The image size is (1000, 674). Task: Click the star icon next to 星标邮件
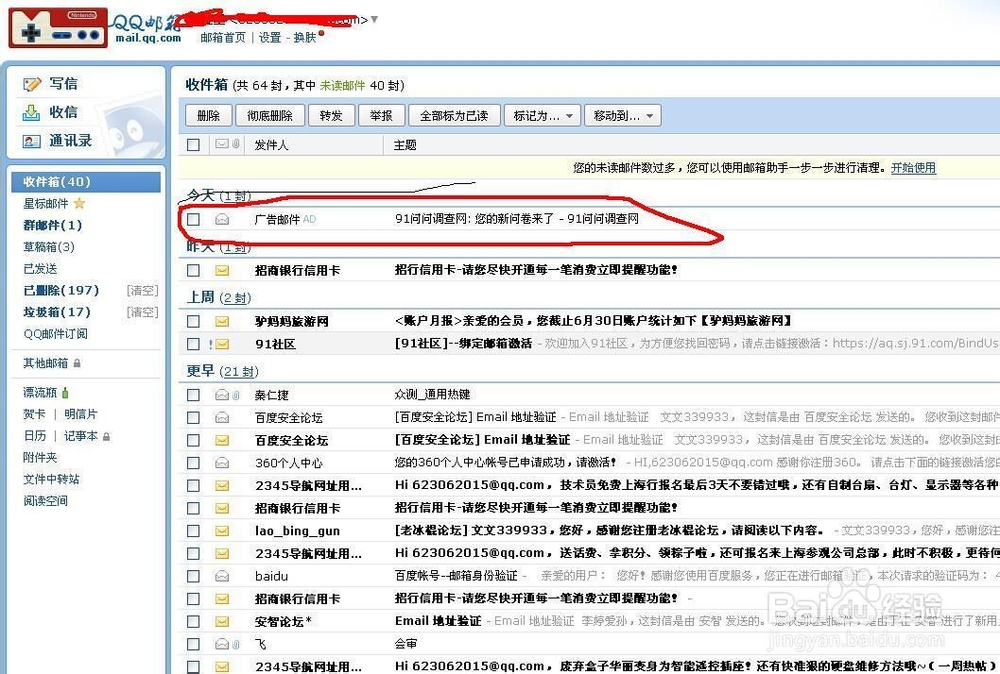click(79, 203)
